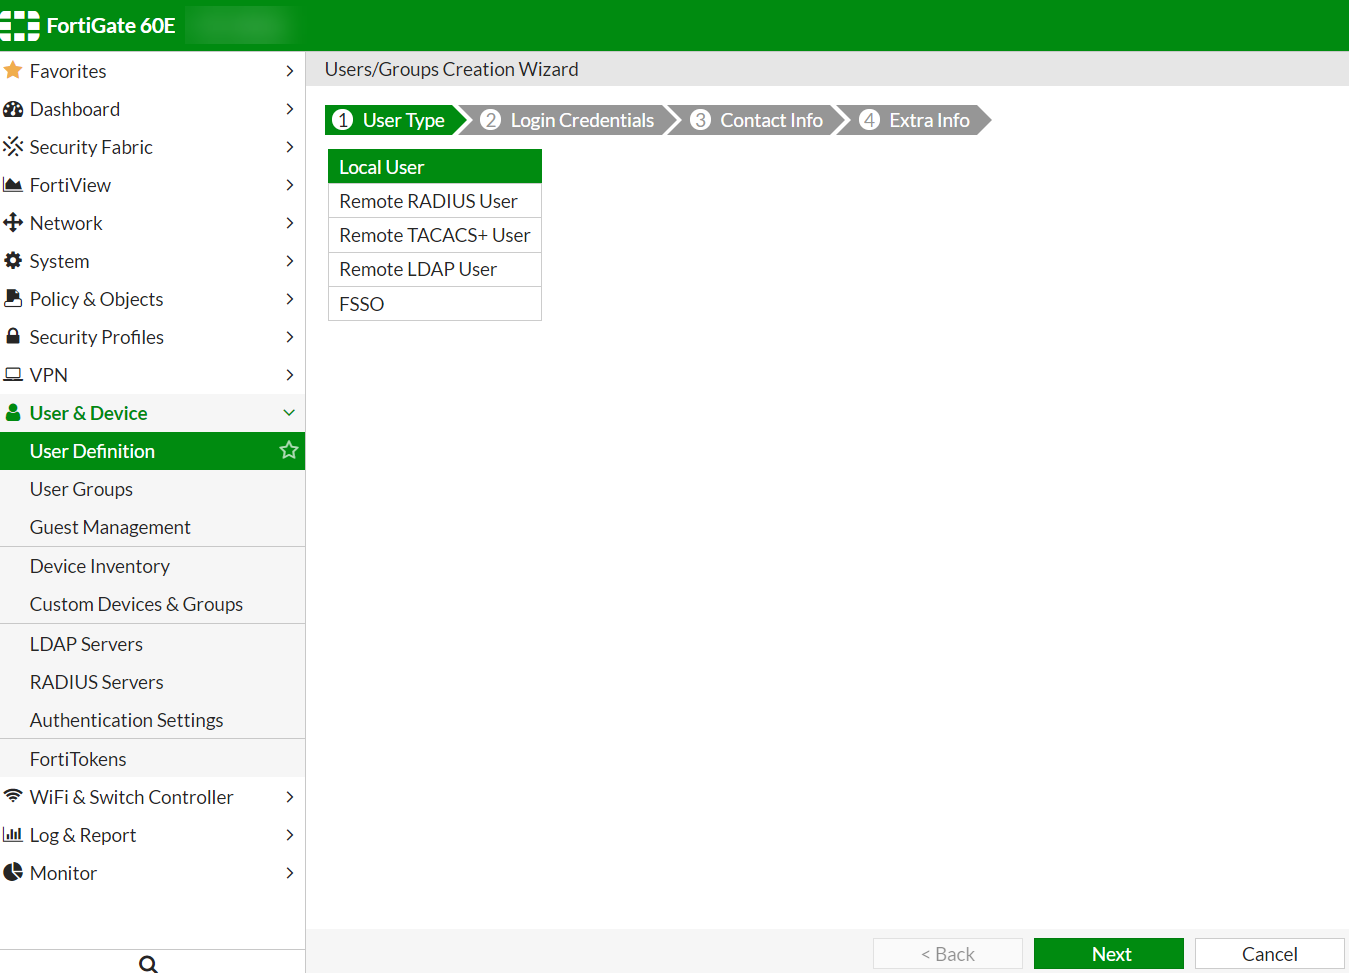The width and height of the screenshot is (1349, 973).
Task: Expand the Monitor menu chevron
Action: (x=290, y=873)
